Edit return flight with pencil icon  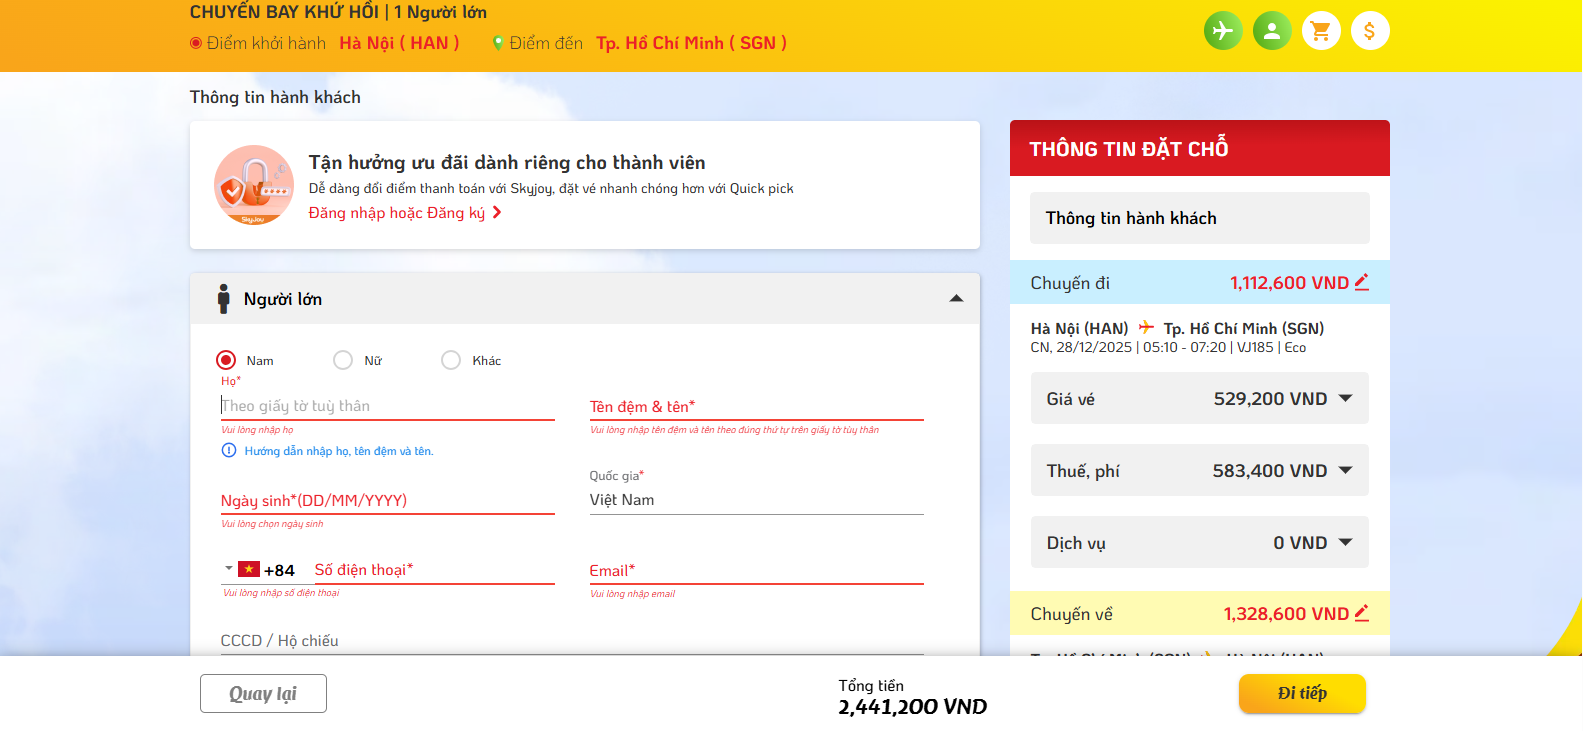coord(1361,613)
